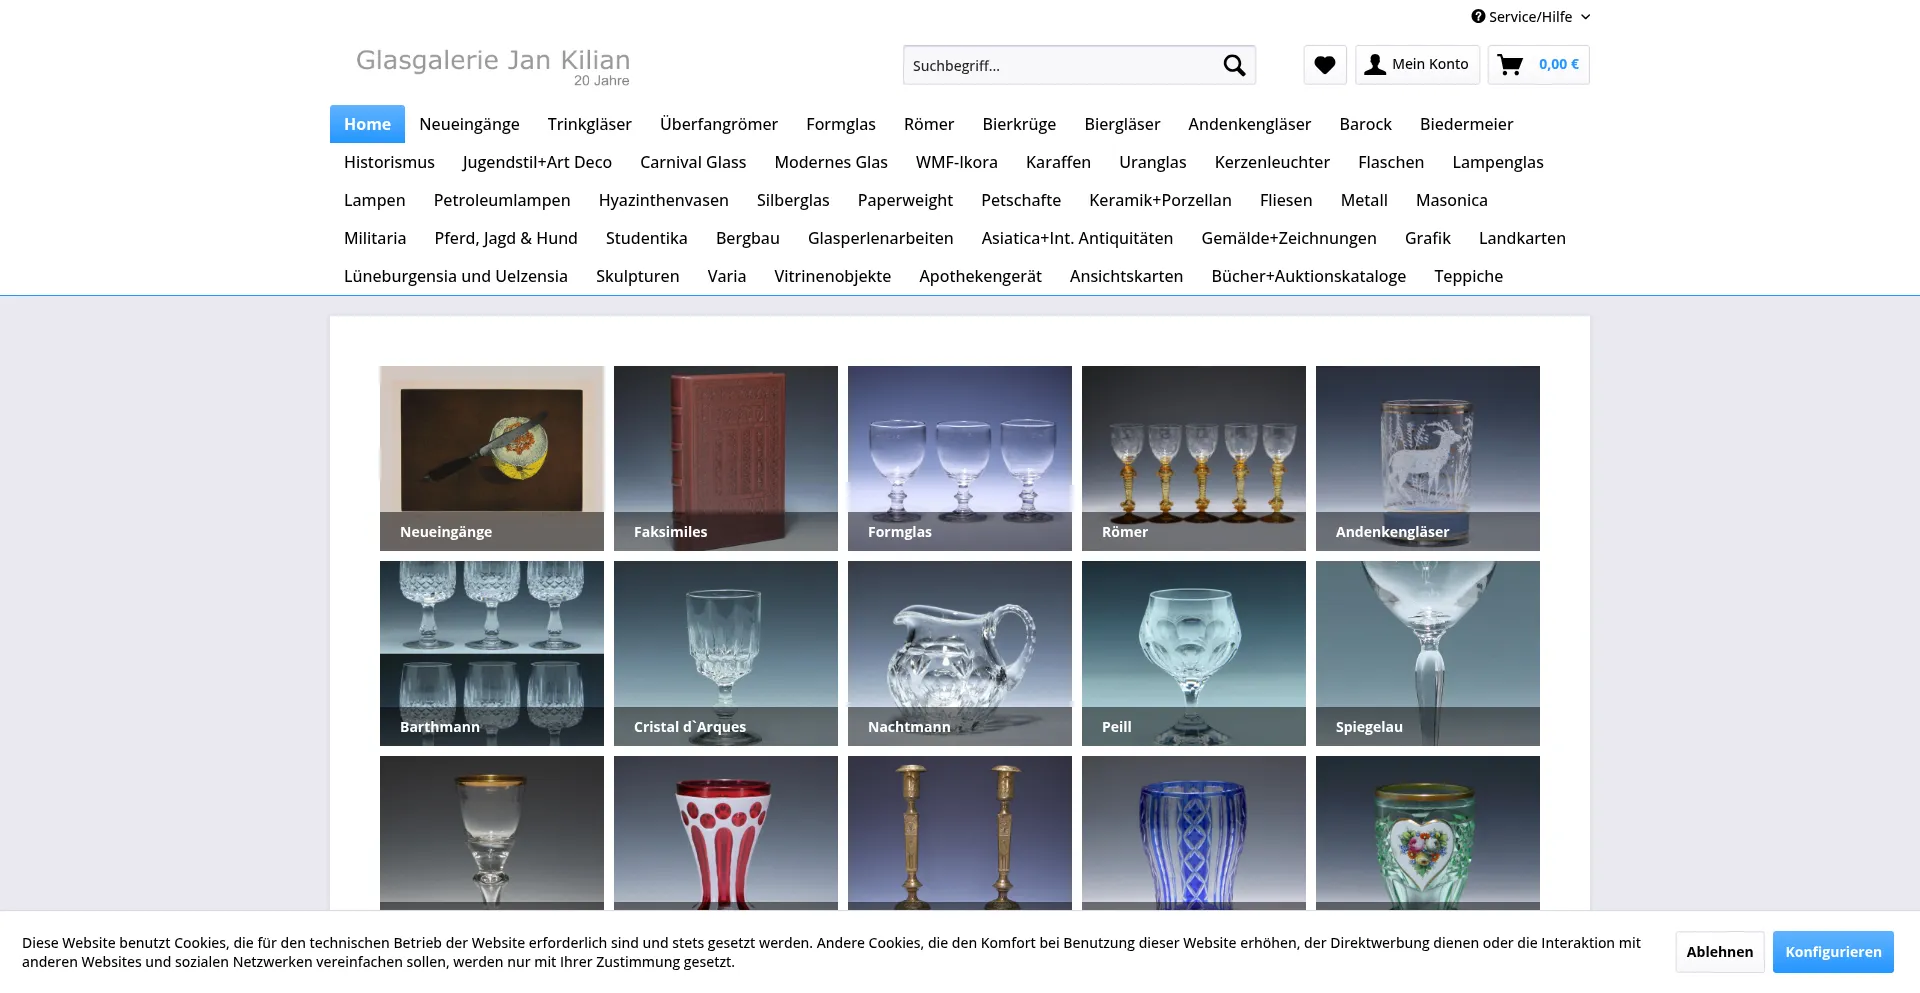The image size is (1920, 993).
Task: Open the Peill glass tile
Action: [1194, 653]
